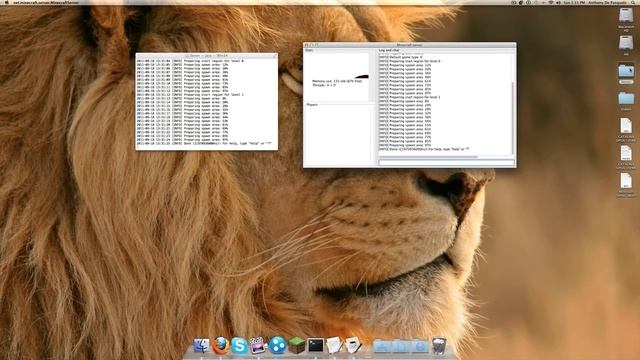Open the second hard drive icon on desktop
The height and width of the screenshot is (360, 640).
coord(626,44)
